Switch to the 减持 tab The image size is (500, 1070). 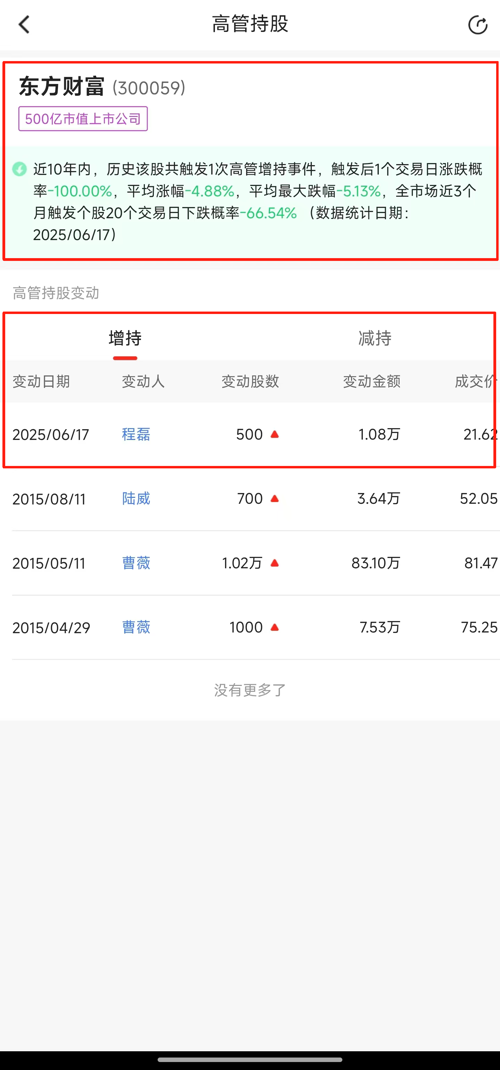[x=374, y=338]
